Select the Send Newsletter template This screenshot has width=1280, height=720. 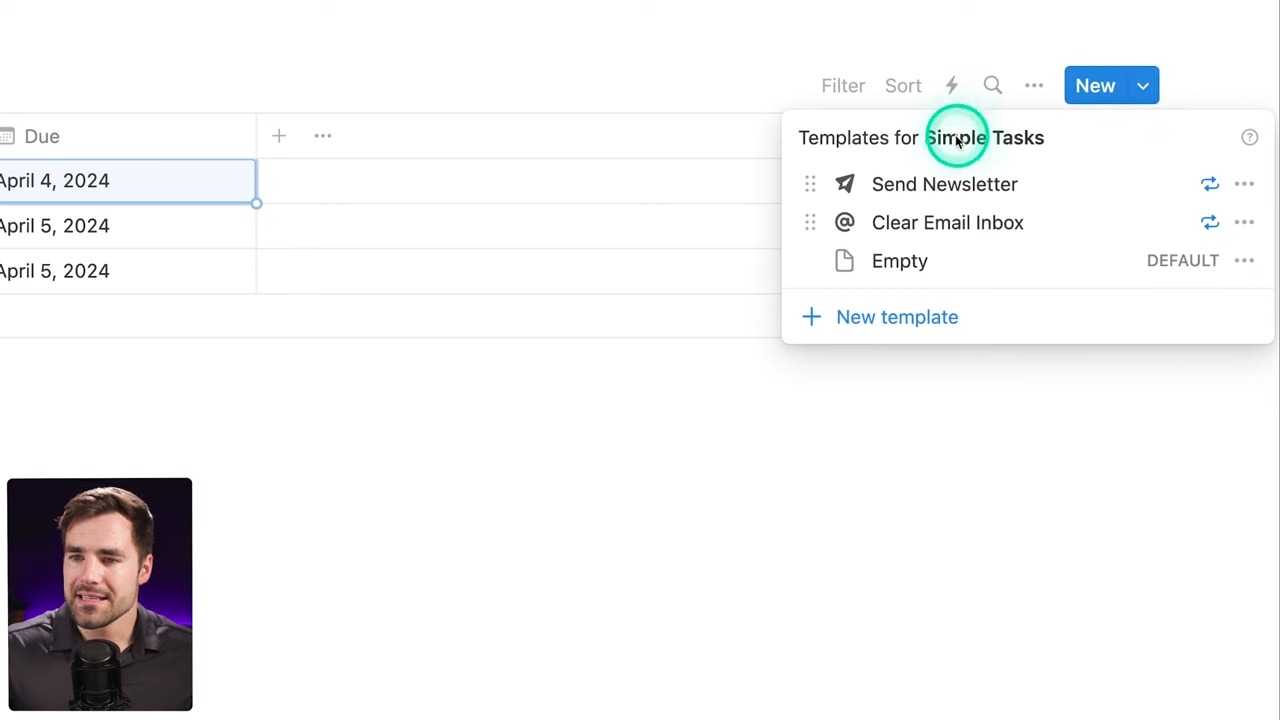(x=944, y=184)
